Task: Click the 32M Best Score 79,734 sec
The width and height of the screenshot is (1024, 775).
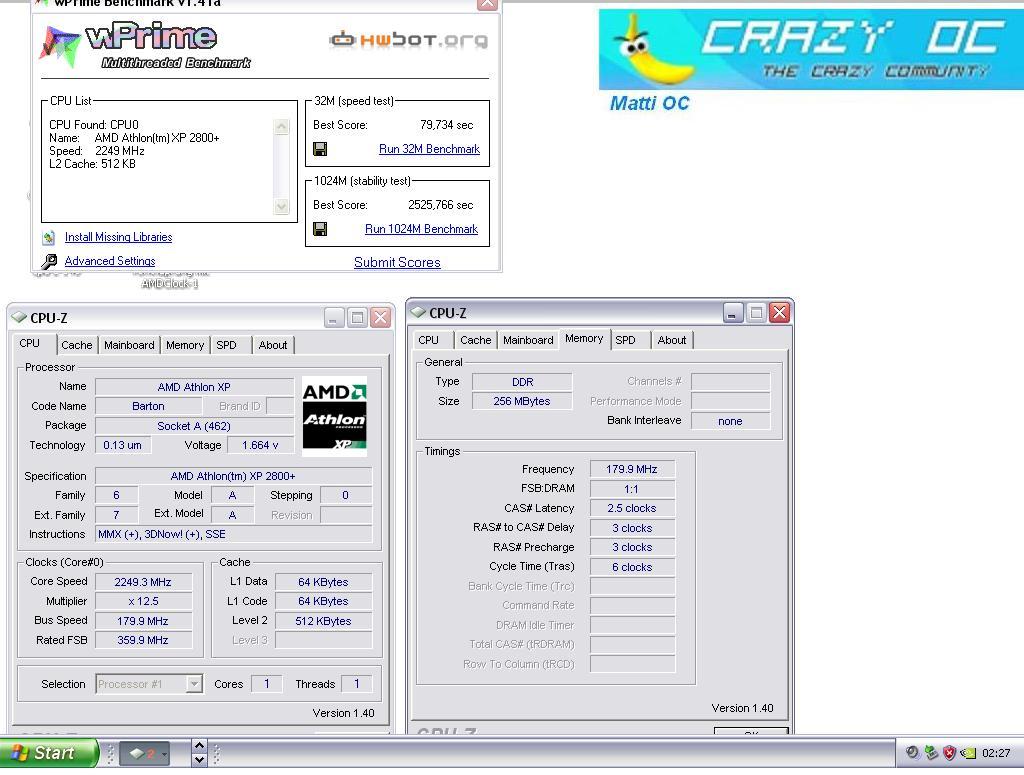Action: point(447,125)
